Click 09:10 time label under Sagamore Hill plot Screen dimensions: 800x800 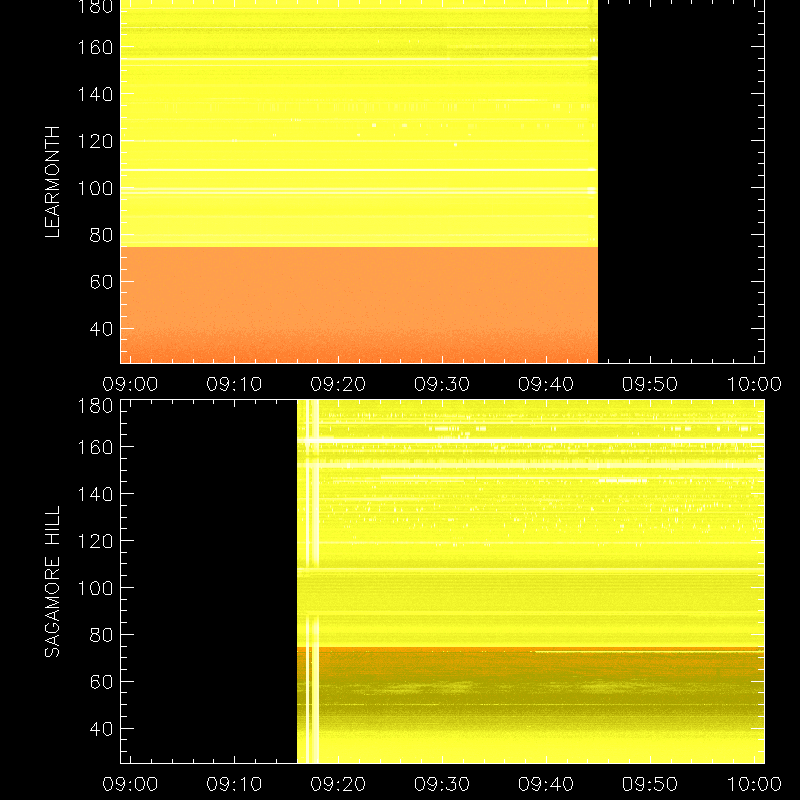234,784
